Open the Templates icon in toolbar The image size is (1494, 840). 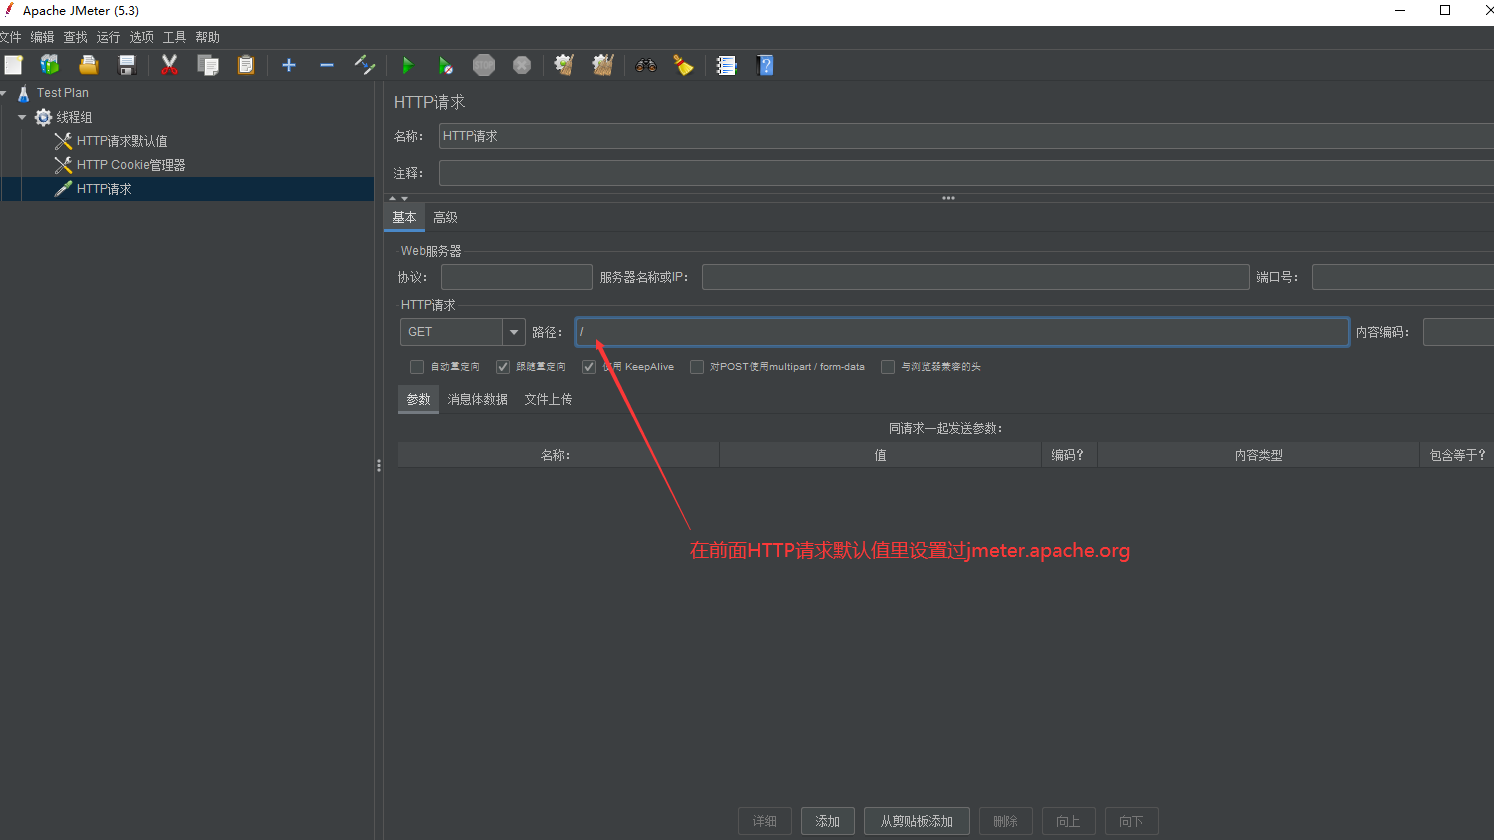(x=50, y=65)
